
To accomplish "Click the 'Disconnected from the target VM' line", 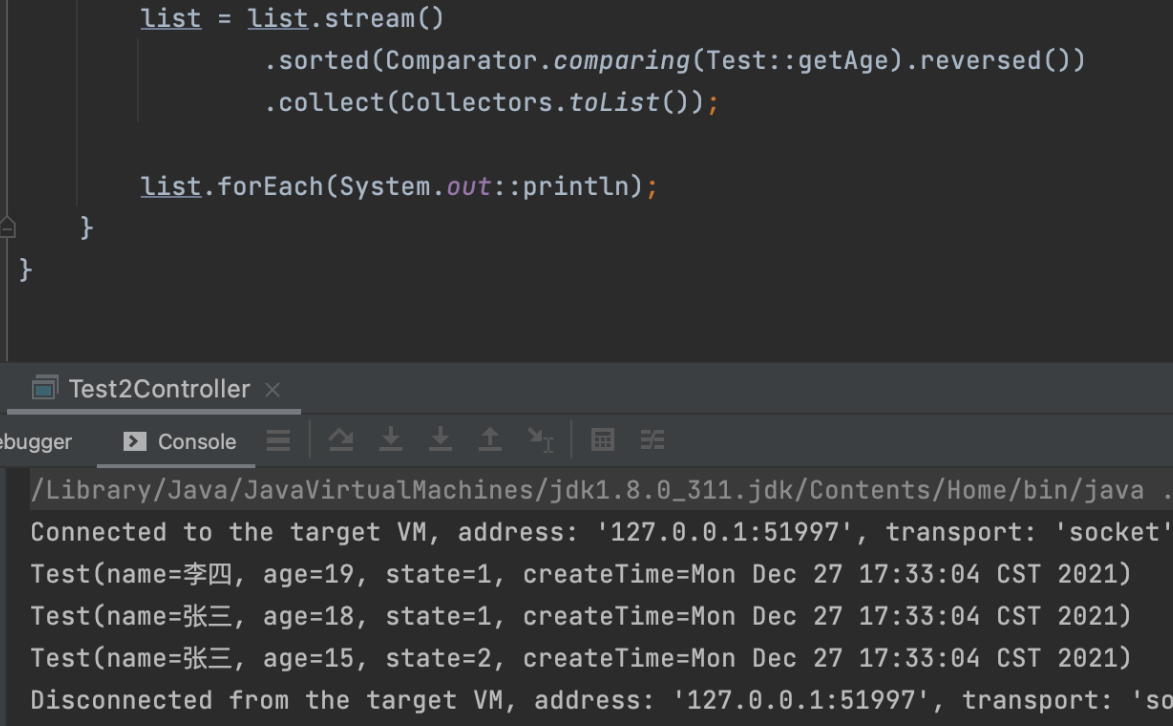I will pos(600,700).
